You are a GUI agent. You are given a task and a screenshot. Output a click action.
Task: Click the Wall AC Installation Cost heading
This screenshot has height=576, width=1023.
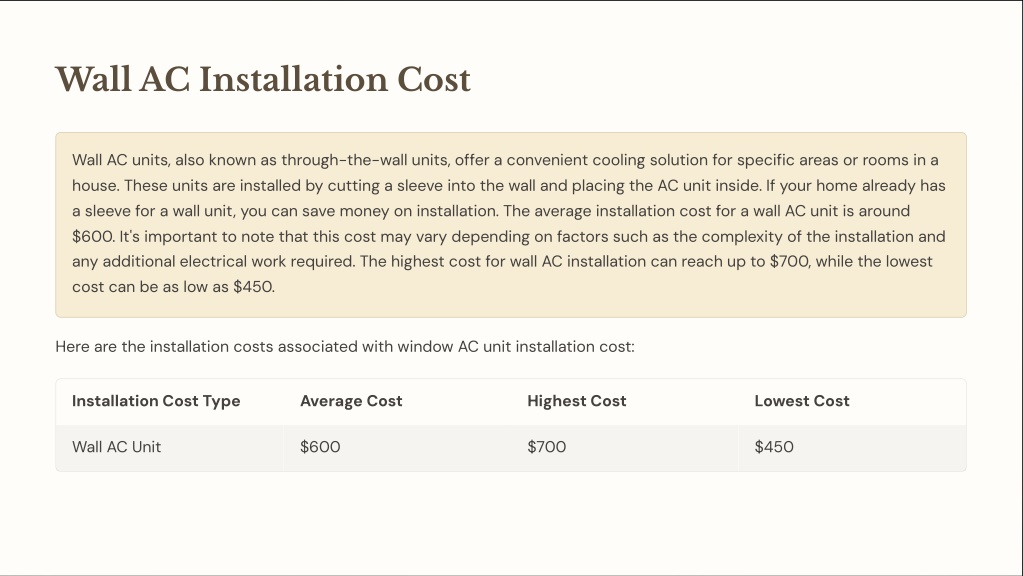click(x=262, y=80)
